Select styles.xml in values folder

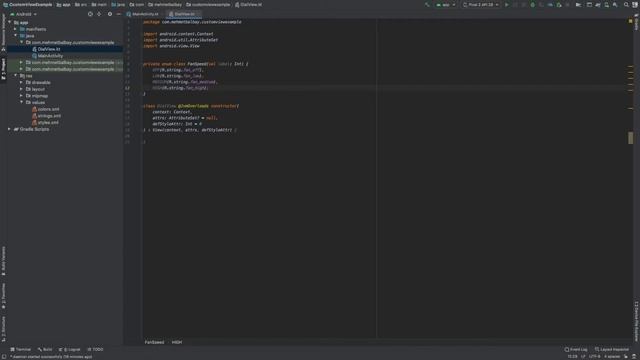click(x=48, y=122)
